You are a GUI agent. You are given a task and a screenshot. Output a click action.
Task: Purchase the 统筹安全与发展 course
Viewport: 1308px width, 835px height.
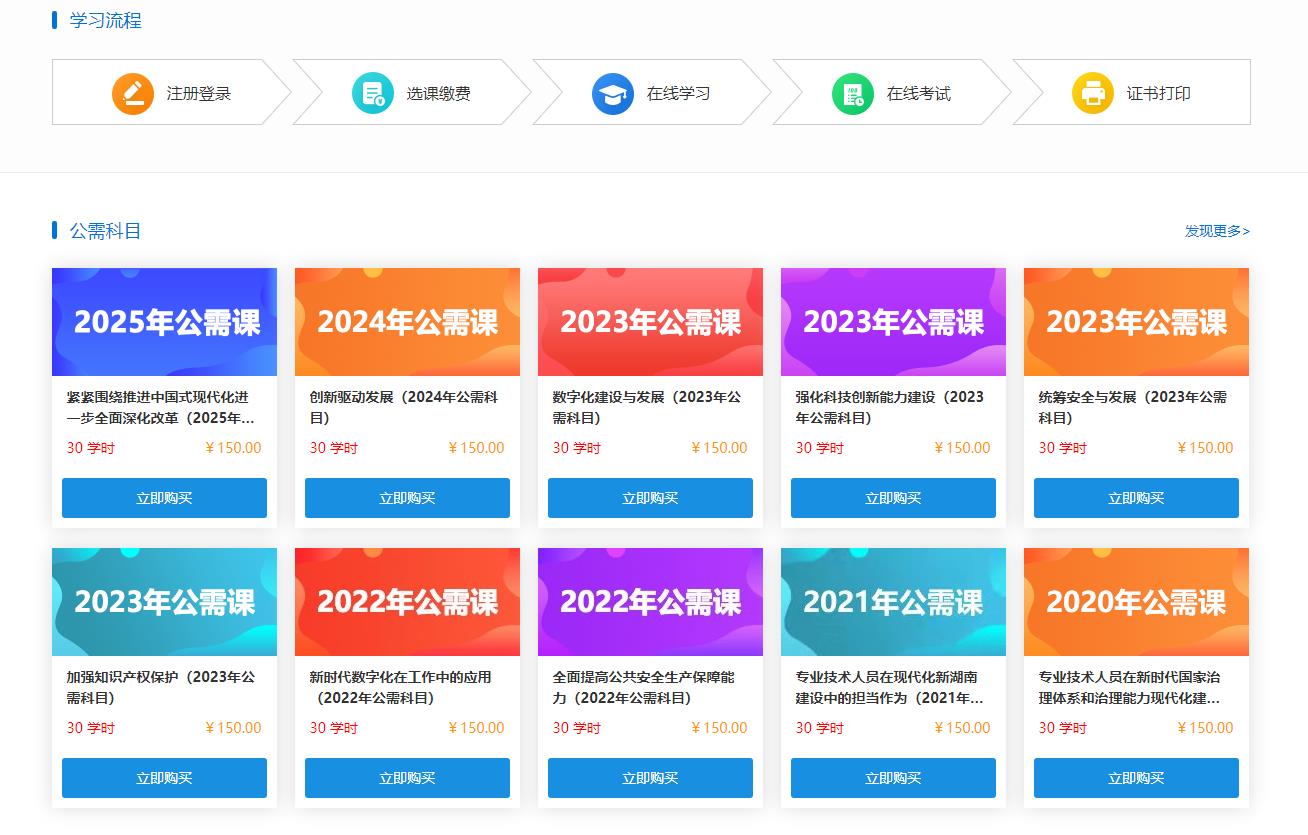coord(1136,498)
